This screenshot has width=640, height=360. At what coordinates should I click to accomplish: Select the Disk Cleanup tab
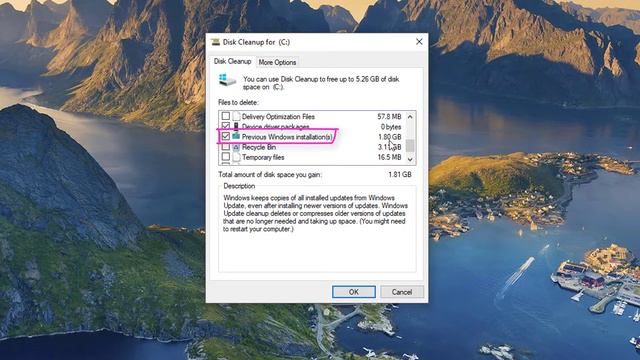coord(232,61)
